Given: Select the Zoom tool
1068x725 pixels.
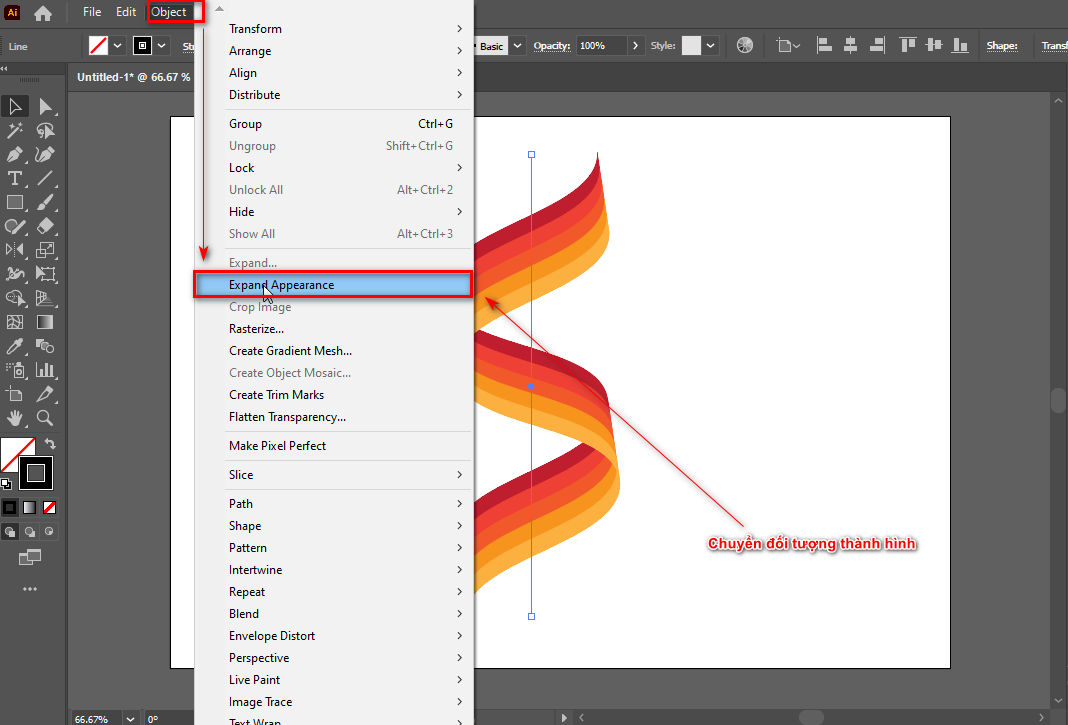Looking at the screenshot, I should [45, 418].
